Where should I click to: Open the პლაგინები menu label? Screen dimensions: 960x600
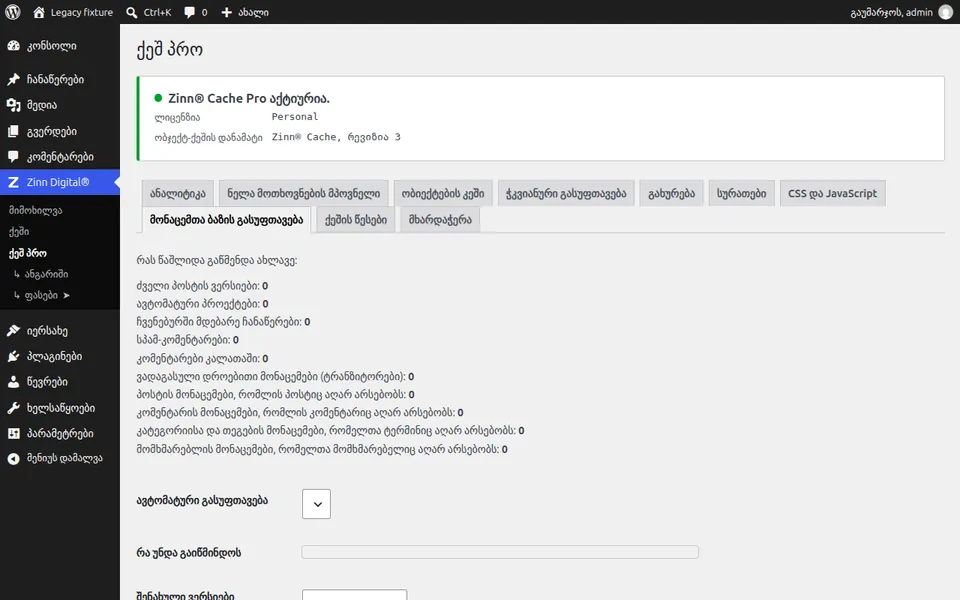54,356
